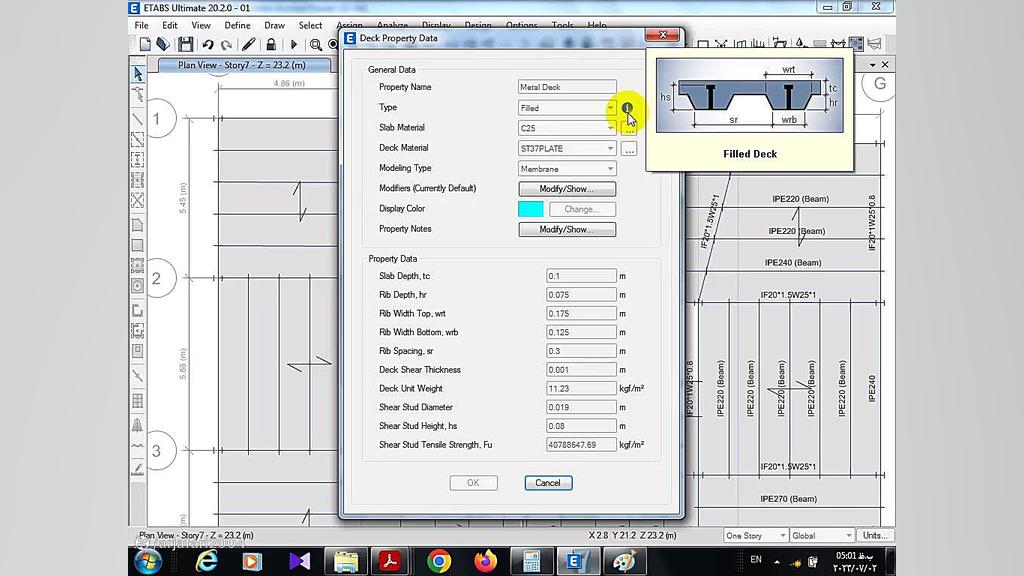This screenshot has width=1024, height=576.
Task: Open the Modeling Type Membrane dropdown
Action: 610,168
